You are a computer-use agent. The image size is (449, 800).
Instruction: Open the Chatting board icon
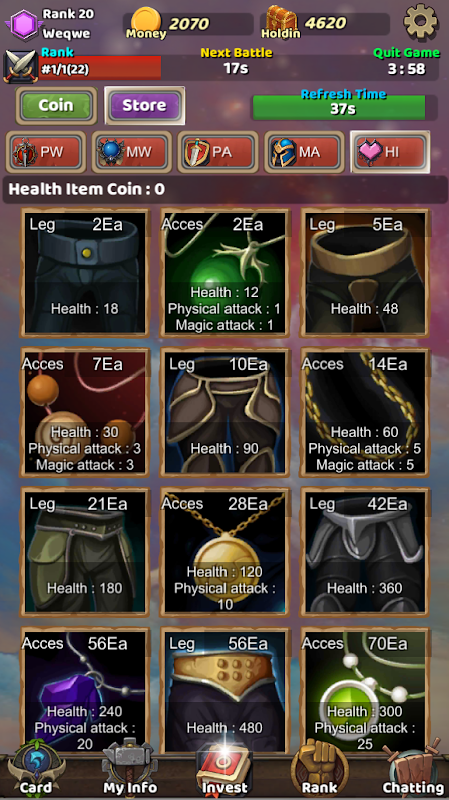[x=413, y=769]
